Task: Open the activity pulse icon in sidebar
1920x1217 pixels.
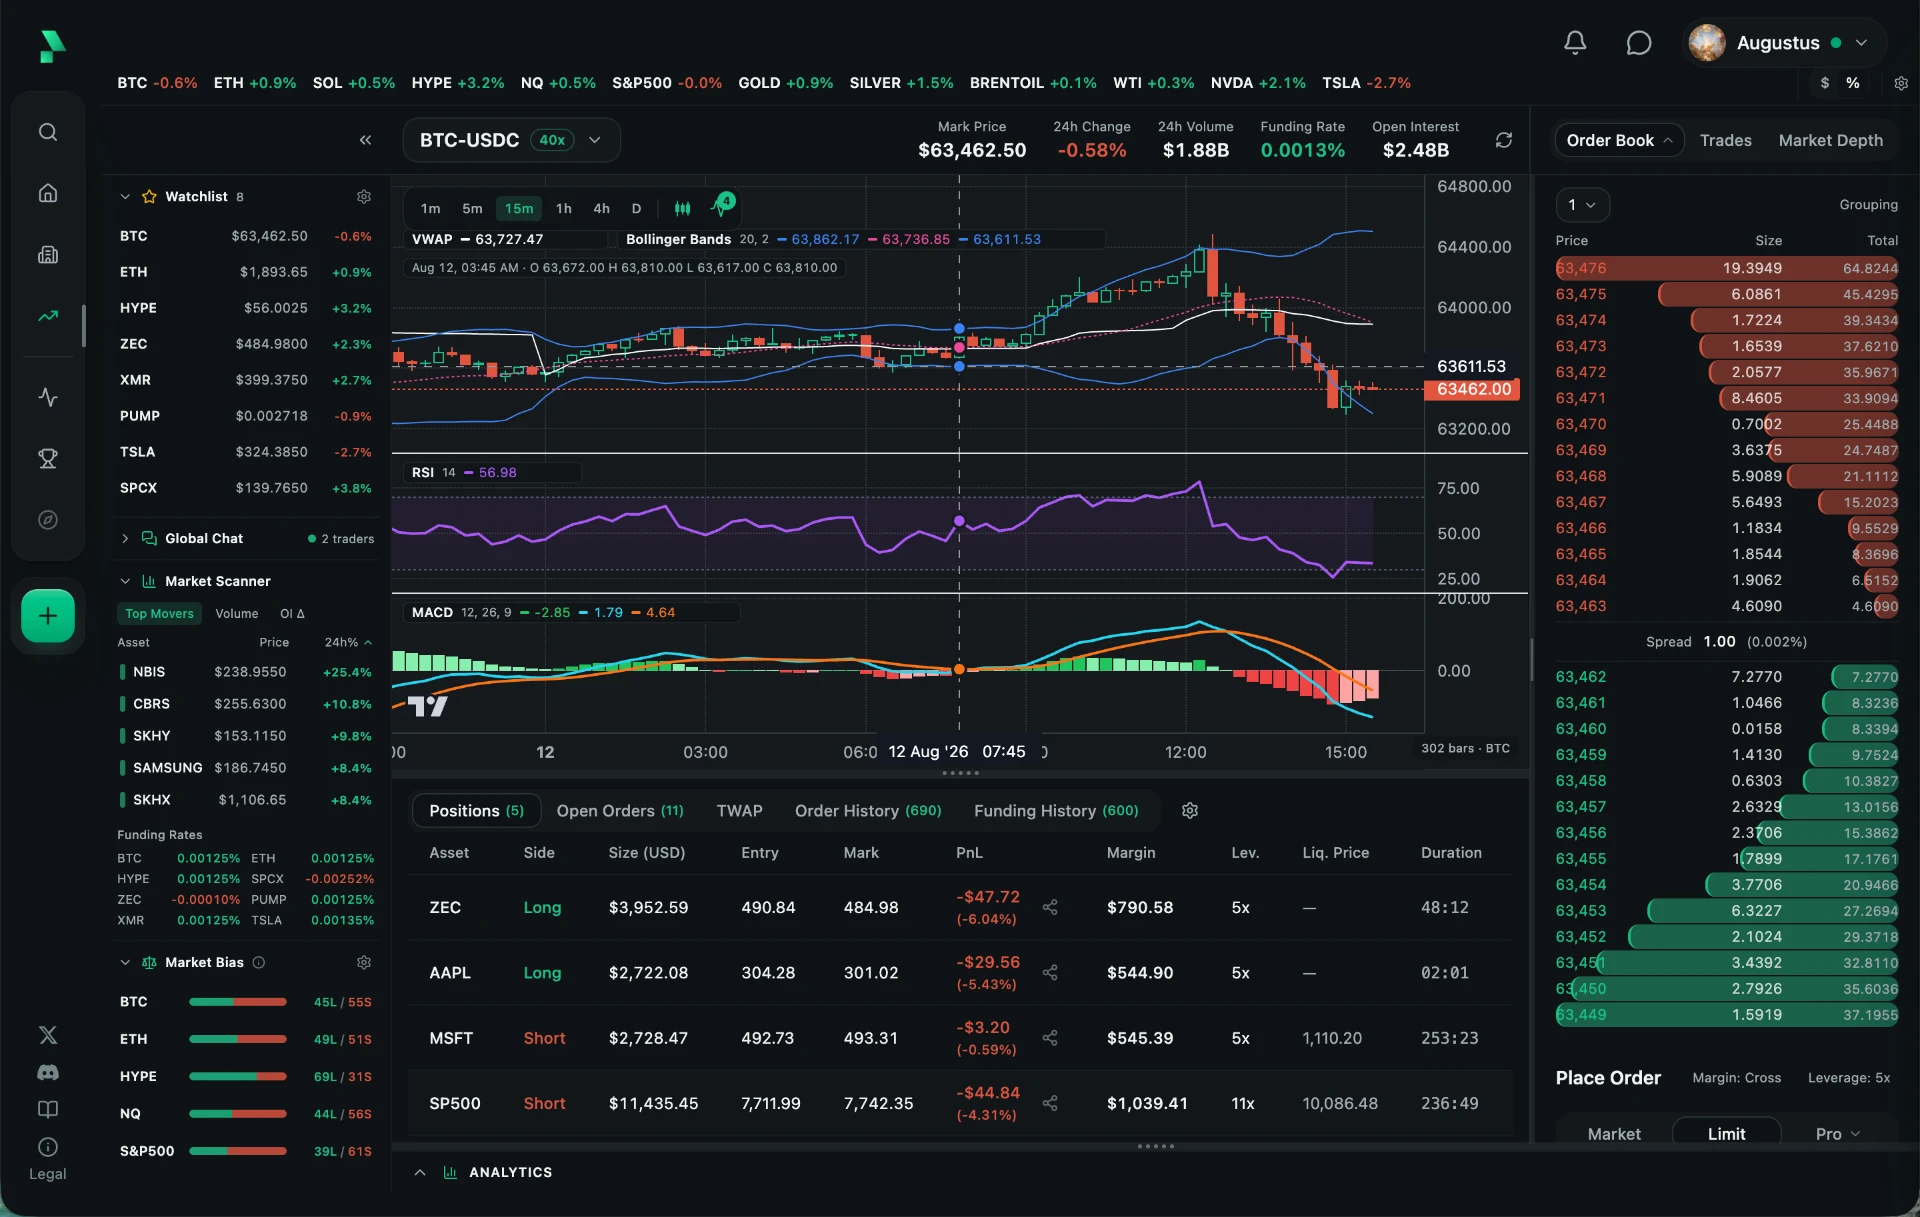Action: coord(48,397)
